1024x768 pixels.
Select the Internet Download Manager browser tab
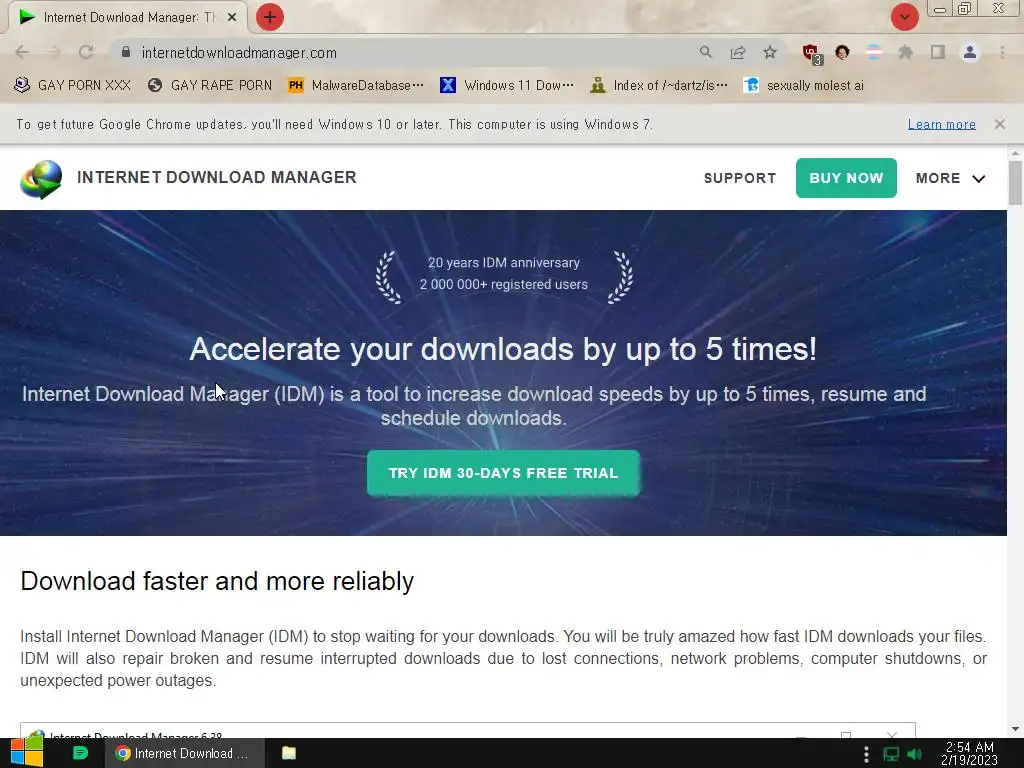tap(127, 18)
